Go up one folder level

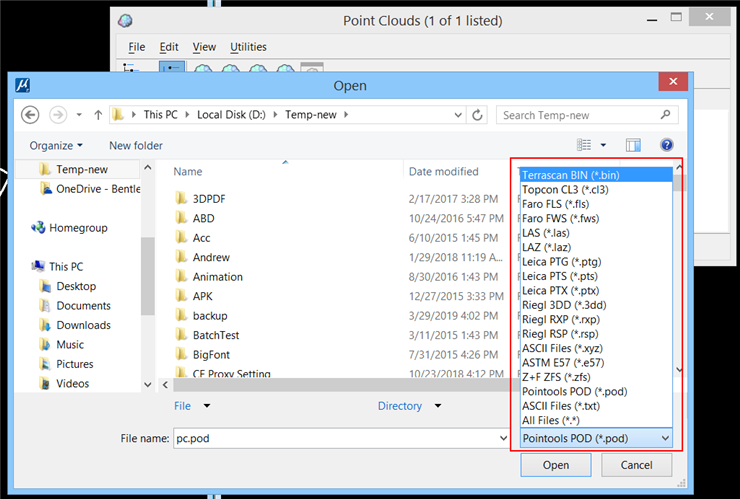[x=98, y=115]
